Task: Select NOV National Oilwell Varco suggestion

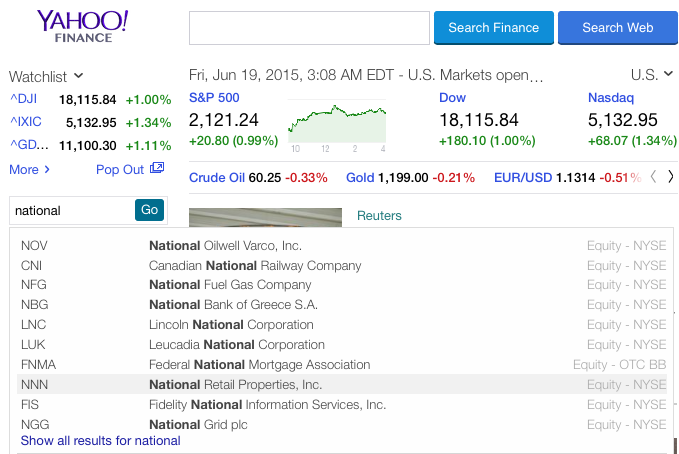Action: [225, 245]
